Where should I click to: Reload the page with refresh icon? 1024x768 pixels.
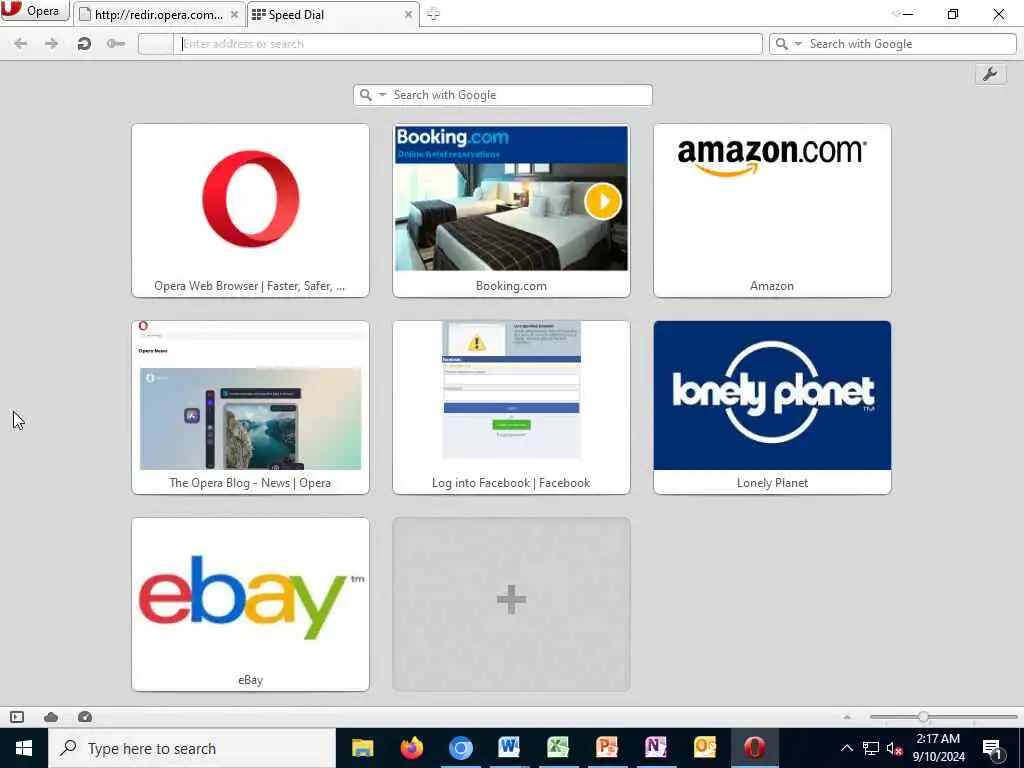pyautogui.click(x=84, y=44)
